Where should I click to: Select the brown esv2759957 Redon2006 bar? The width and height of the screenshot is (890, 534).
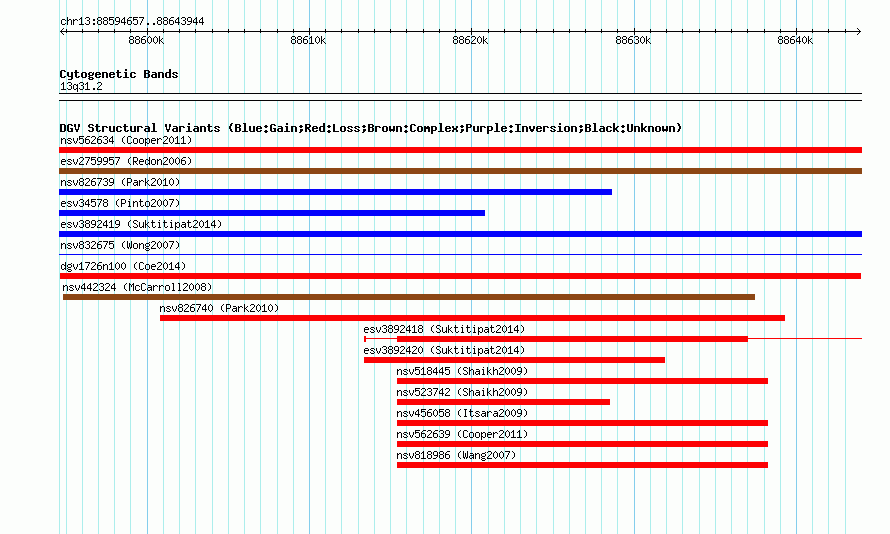(460, 171)
